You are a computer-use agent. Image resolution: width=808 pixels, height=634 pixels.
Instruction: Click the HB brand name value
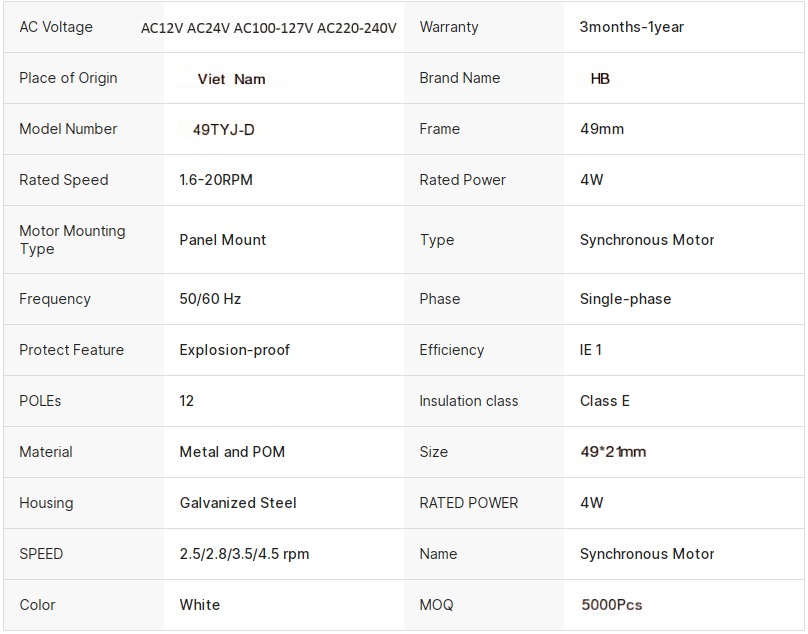[x=600, y=79]
